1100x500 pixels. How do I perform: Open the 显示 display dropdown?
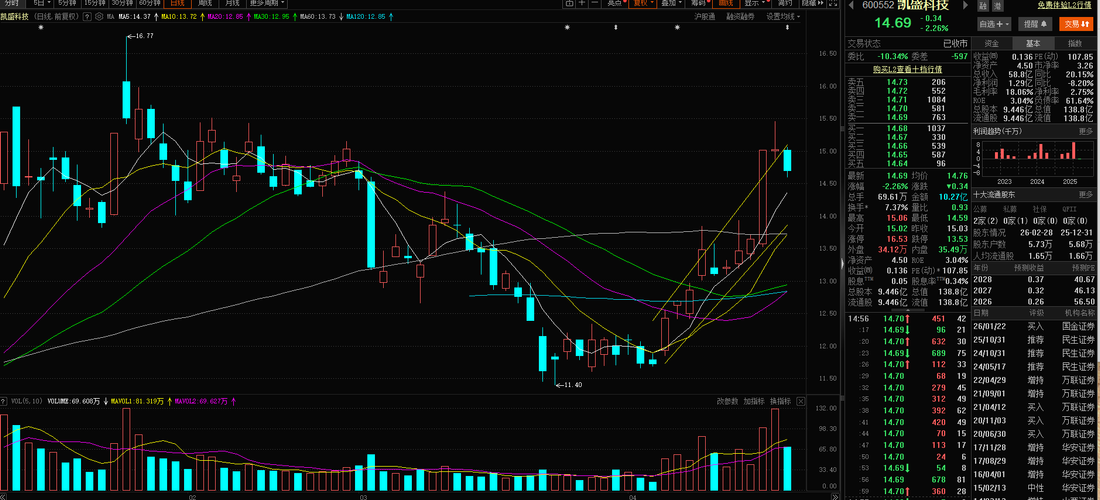pos(756,4)
